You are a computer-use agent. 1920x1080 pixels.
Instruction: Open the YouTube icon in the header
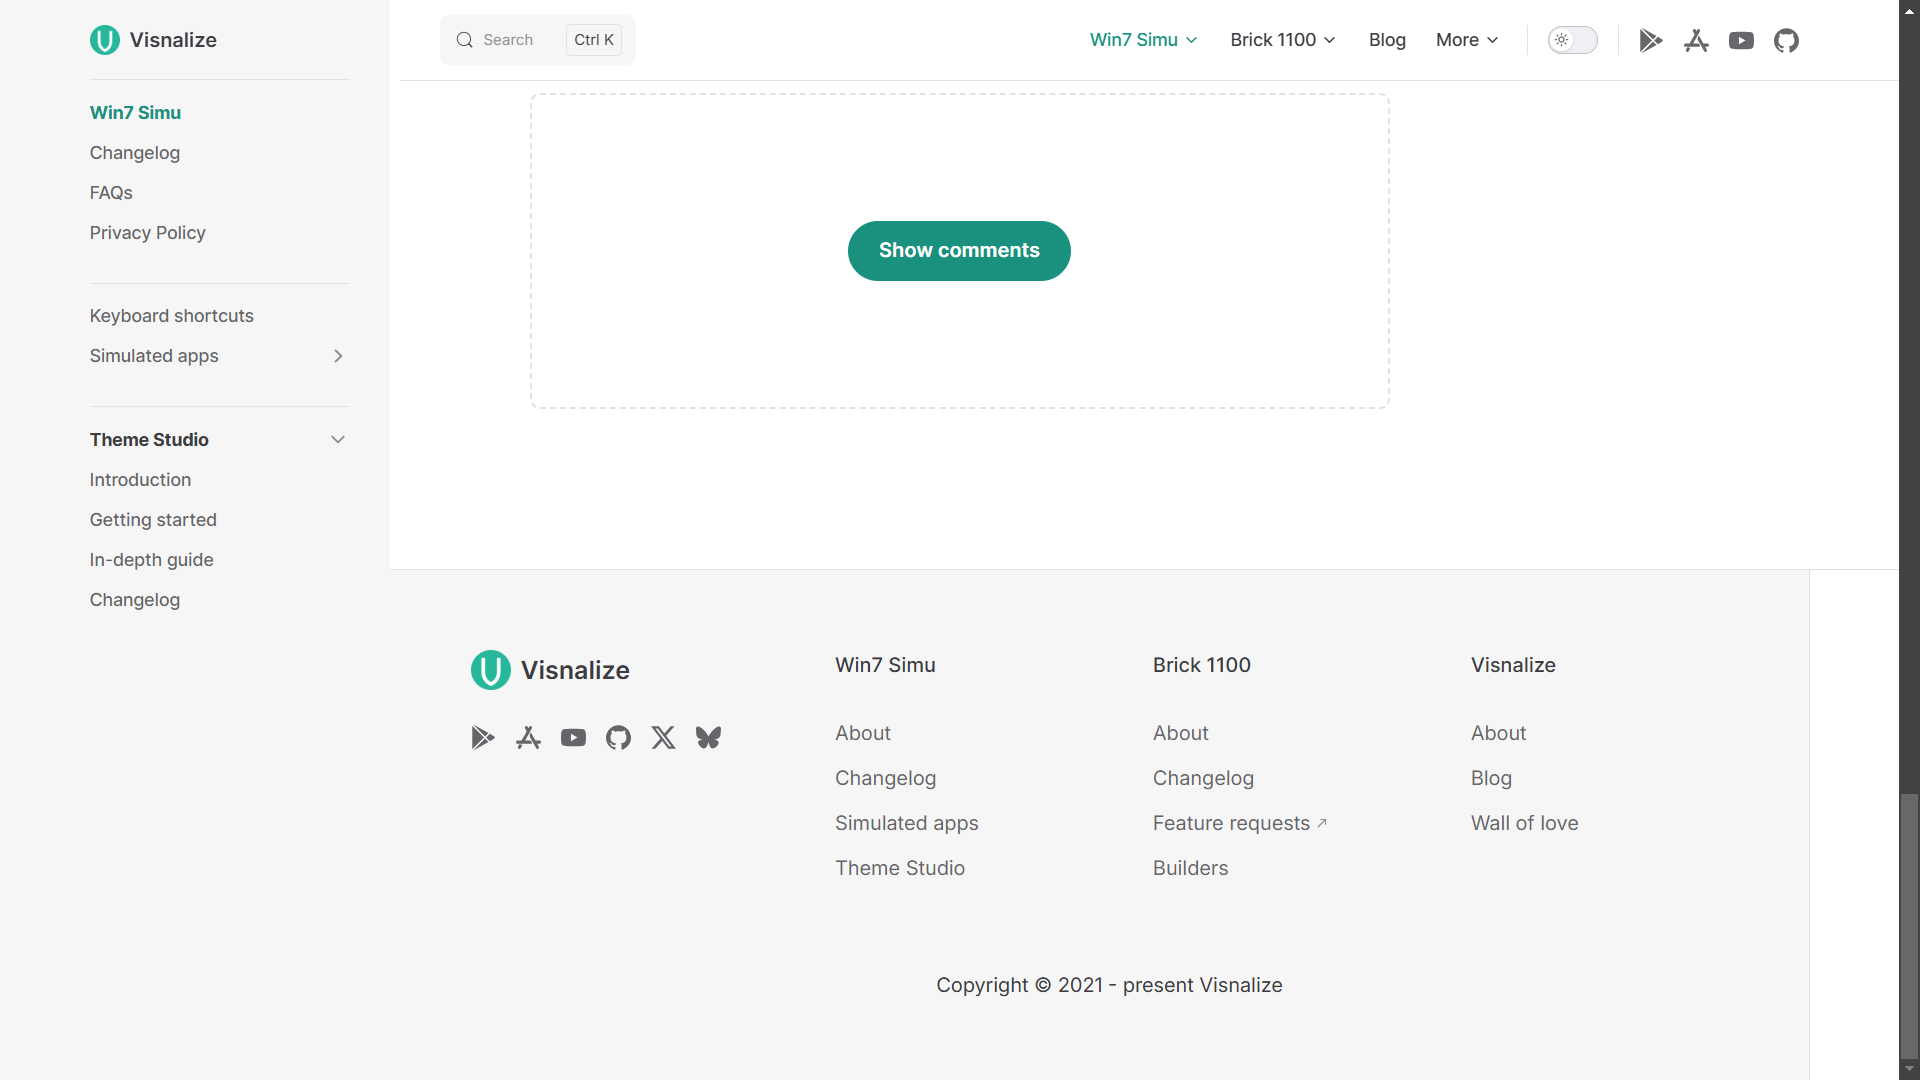pyautogui.click(x=1742, y=40)
